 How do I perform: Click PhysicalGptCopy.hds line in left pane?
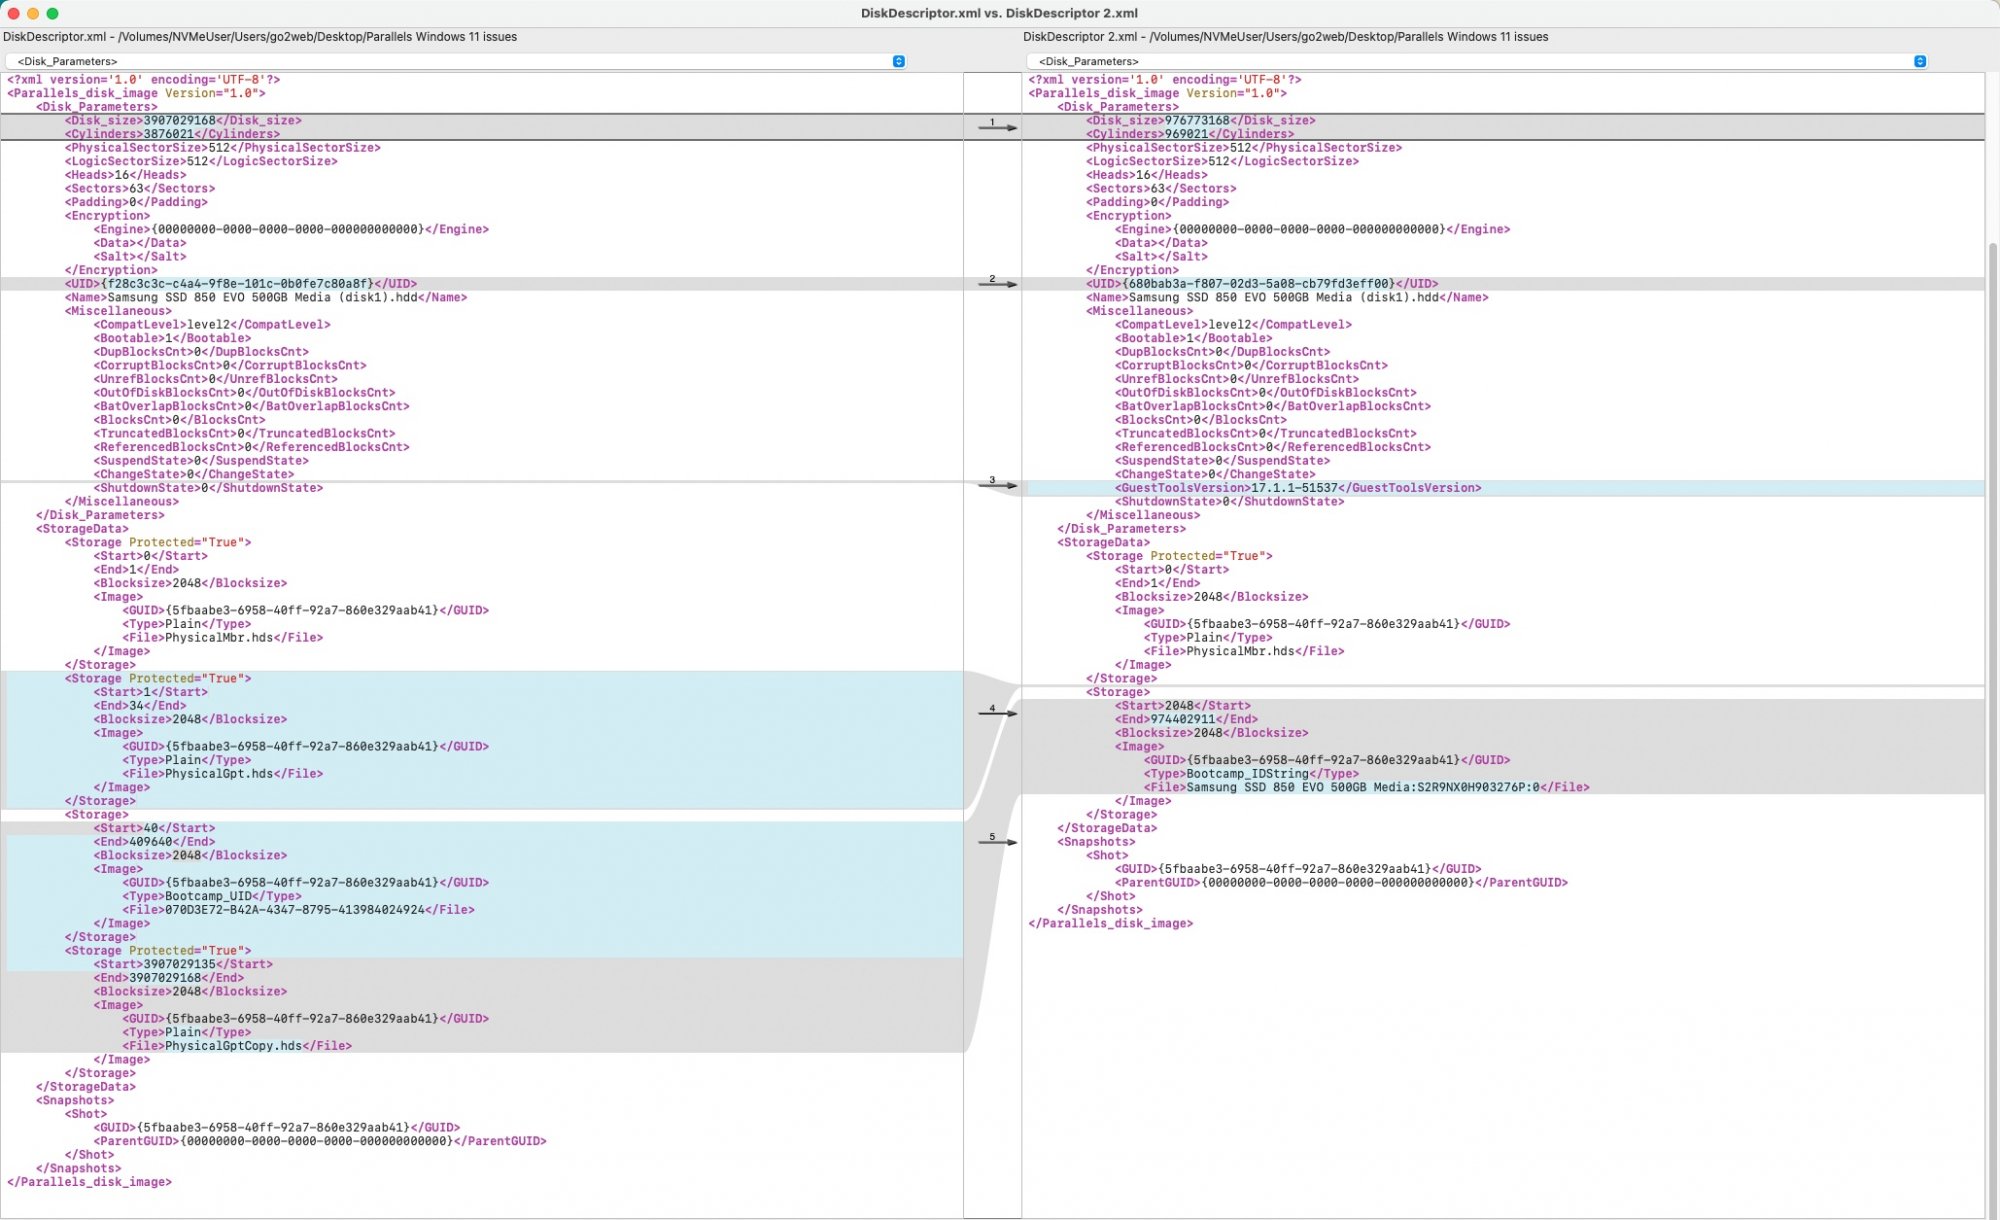[237, 1046]
